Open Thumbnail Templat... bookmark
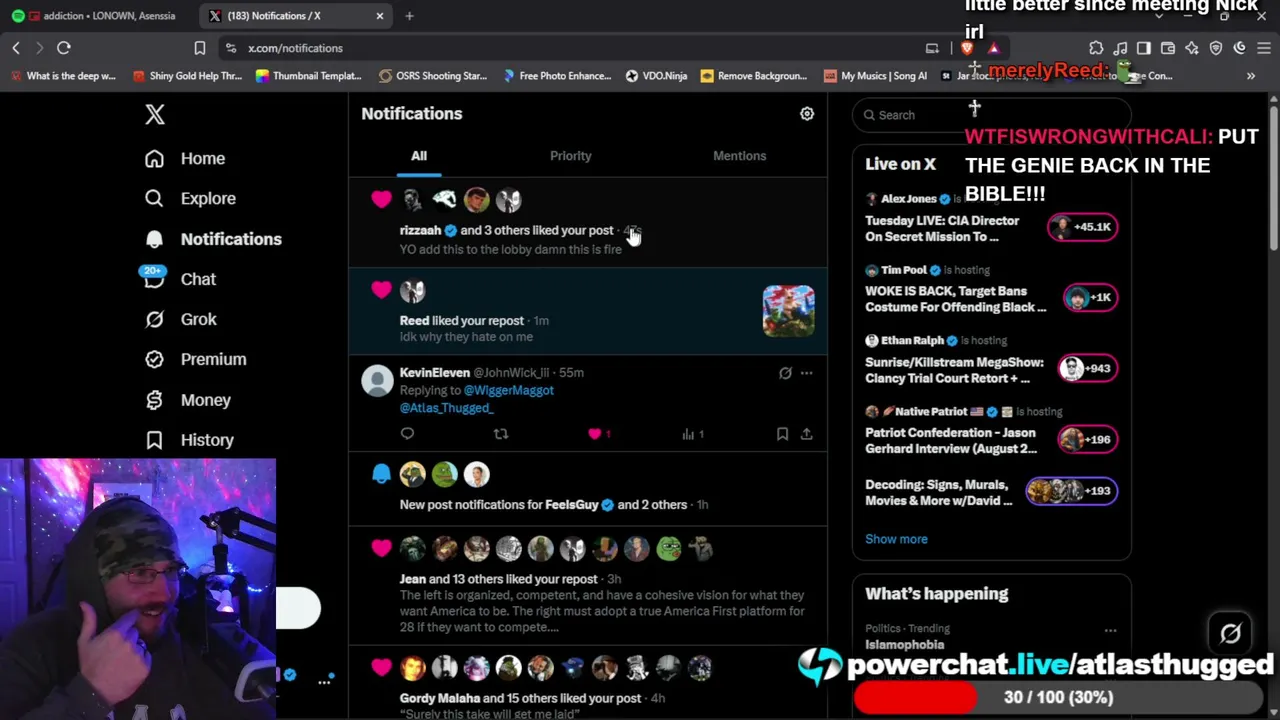The width and height of the screenshot is (1280, 720). click(308, 76)
